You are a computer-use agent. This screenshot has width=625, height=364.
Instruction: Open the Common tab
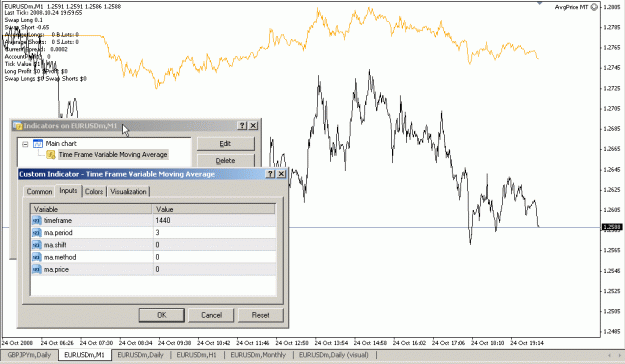click(x=39, y=192)
